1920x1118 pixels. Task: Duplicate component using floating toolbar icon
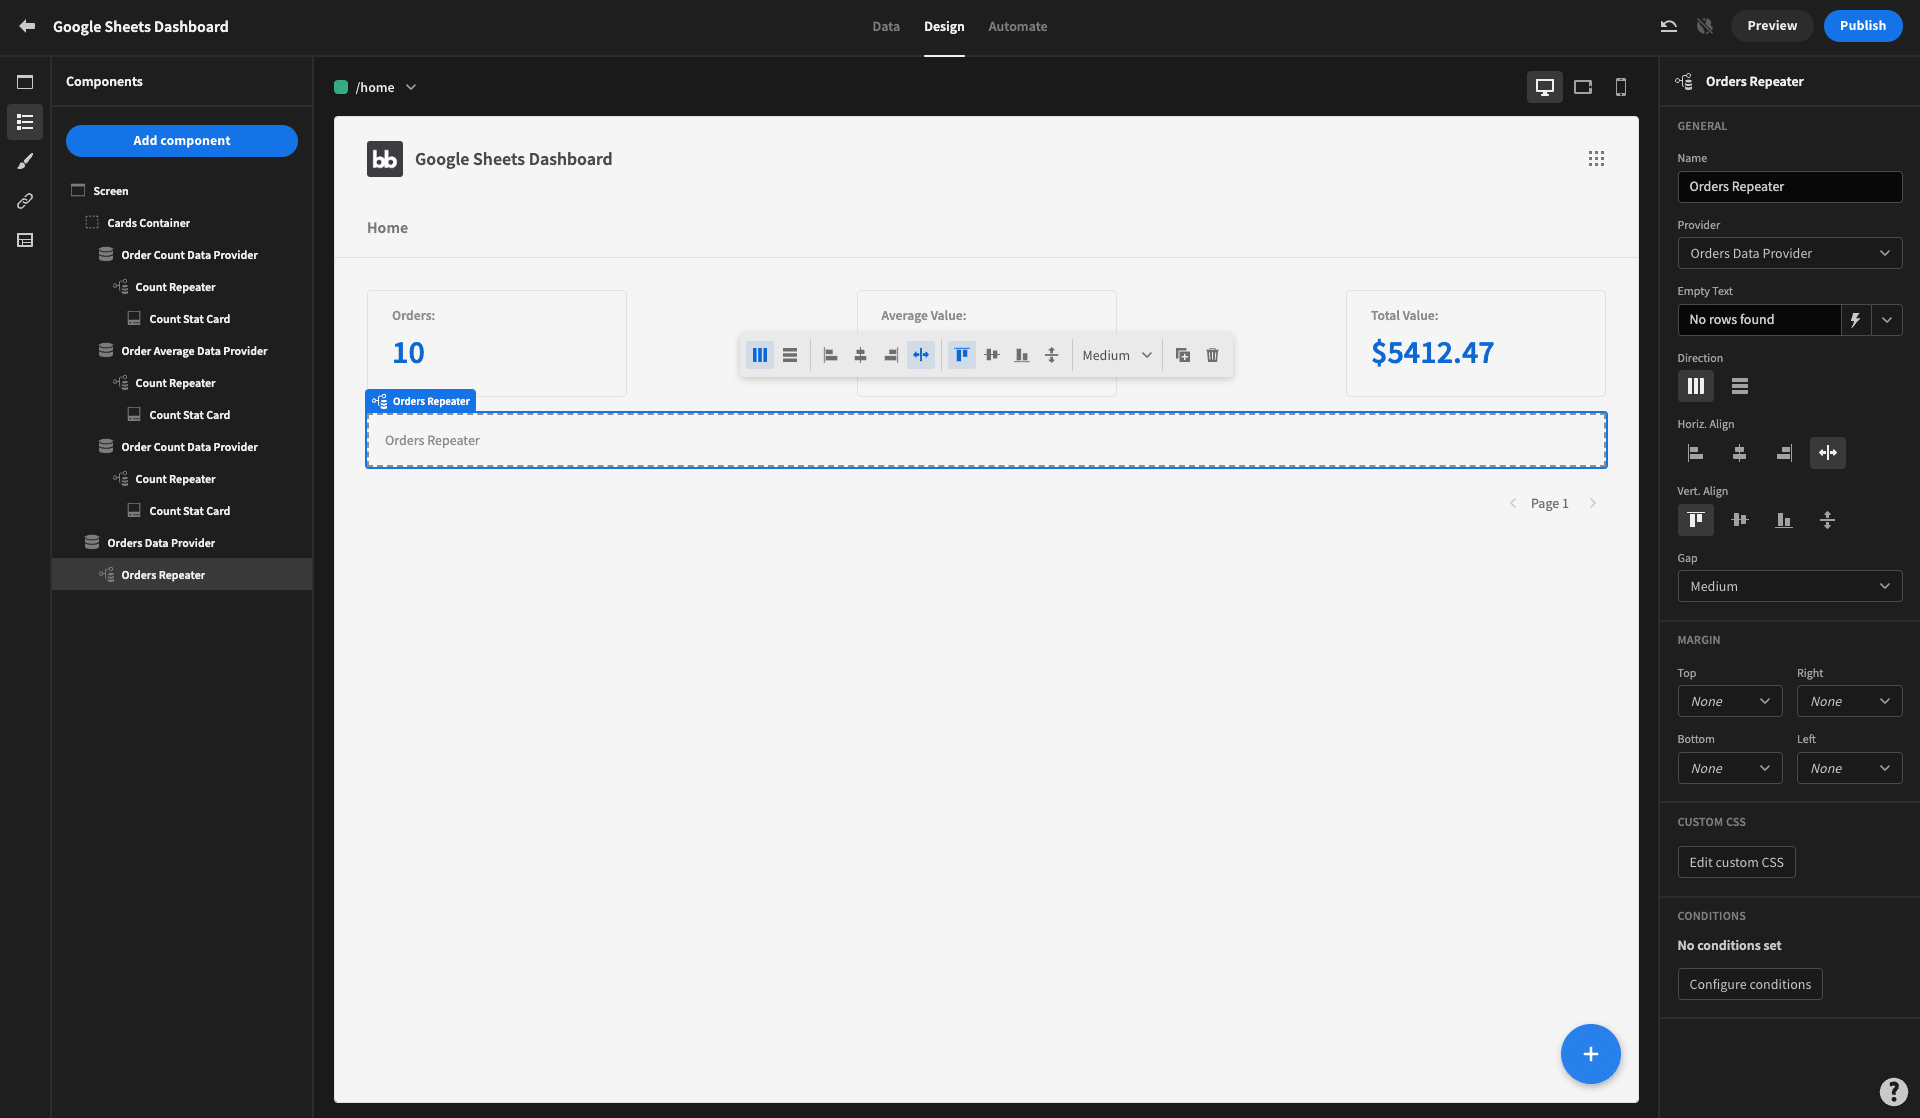click(1183, 355)
